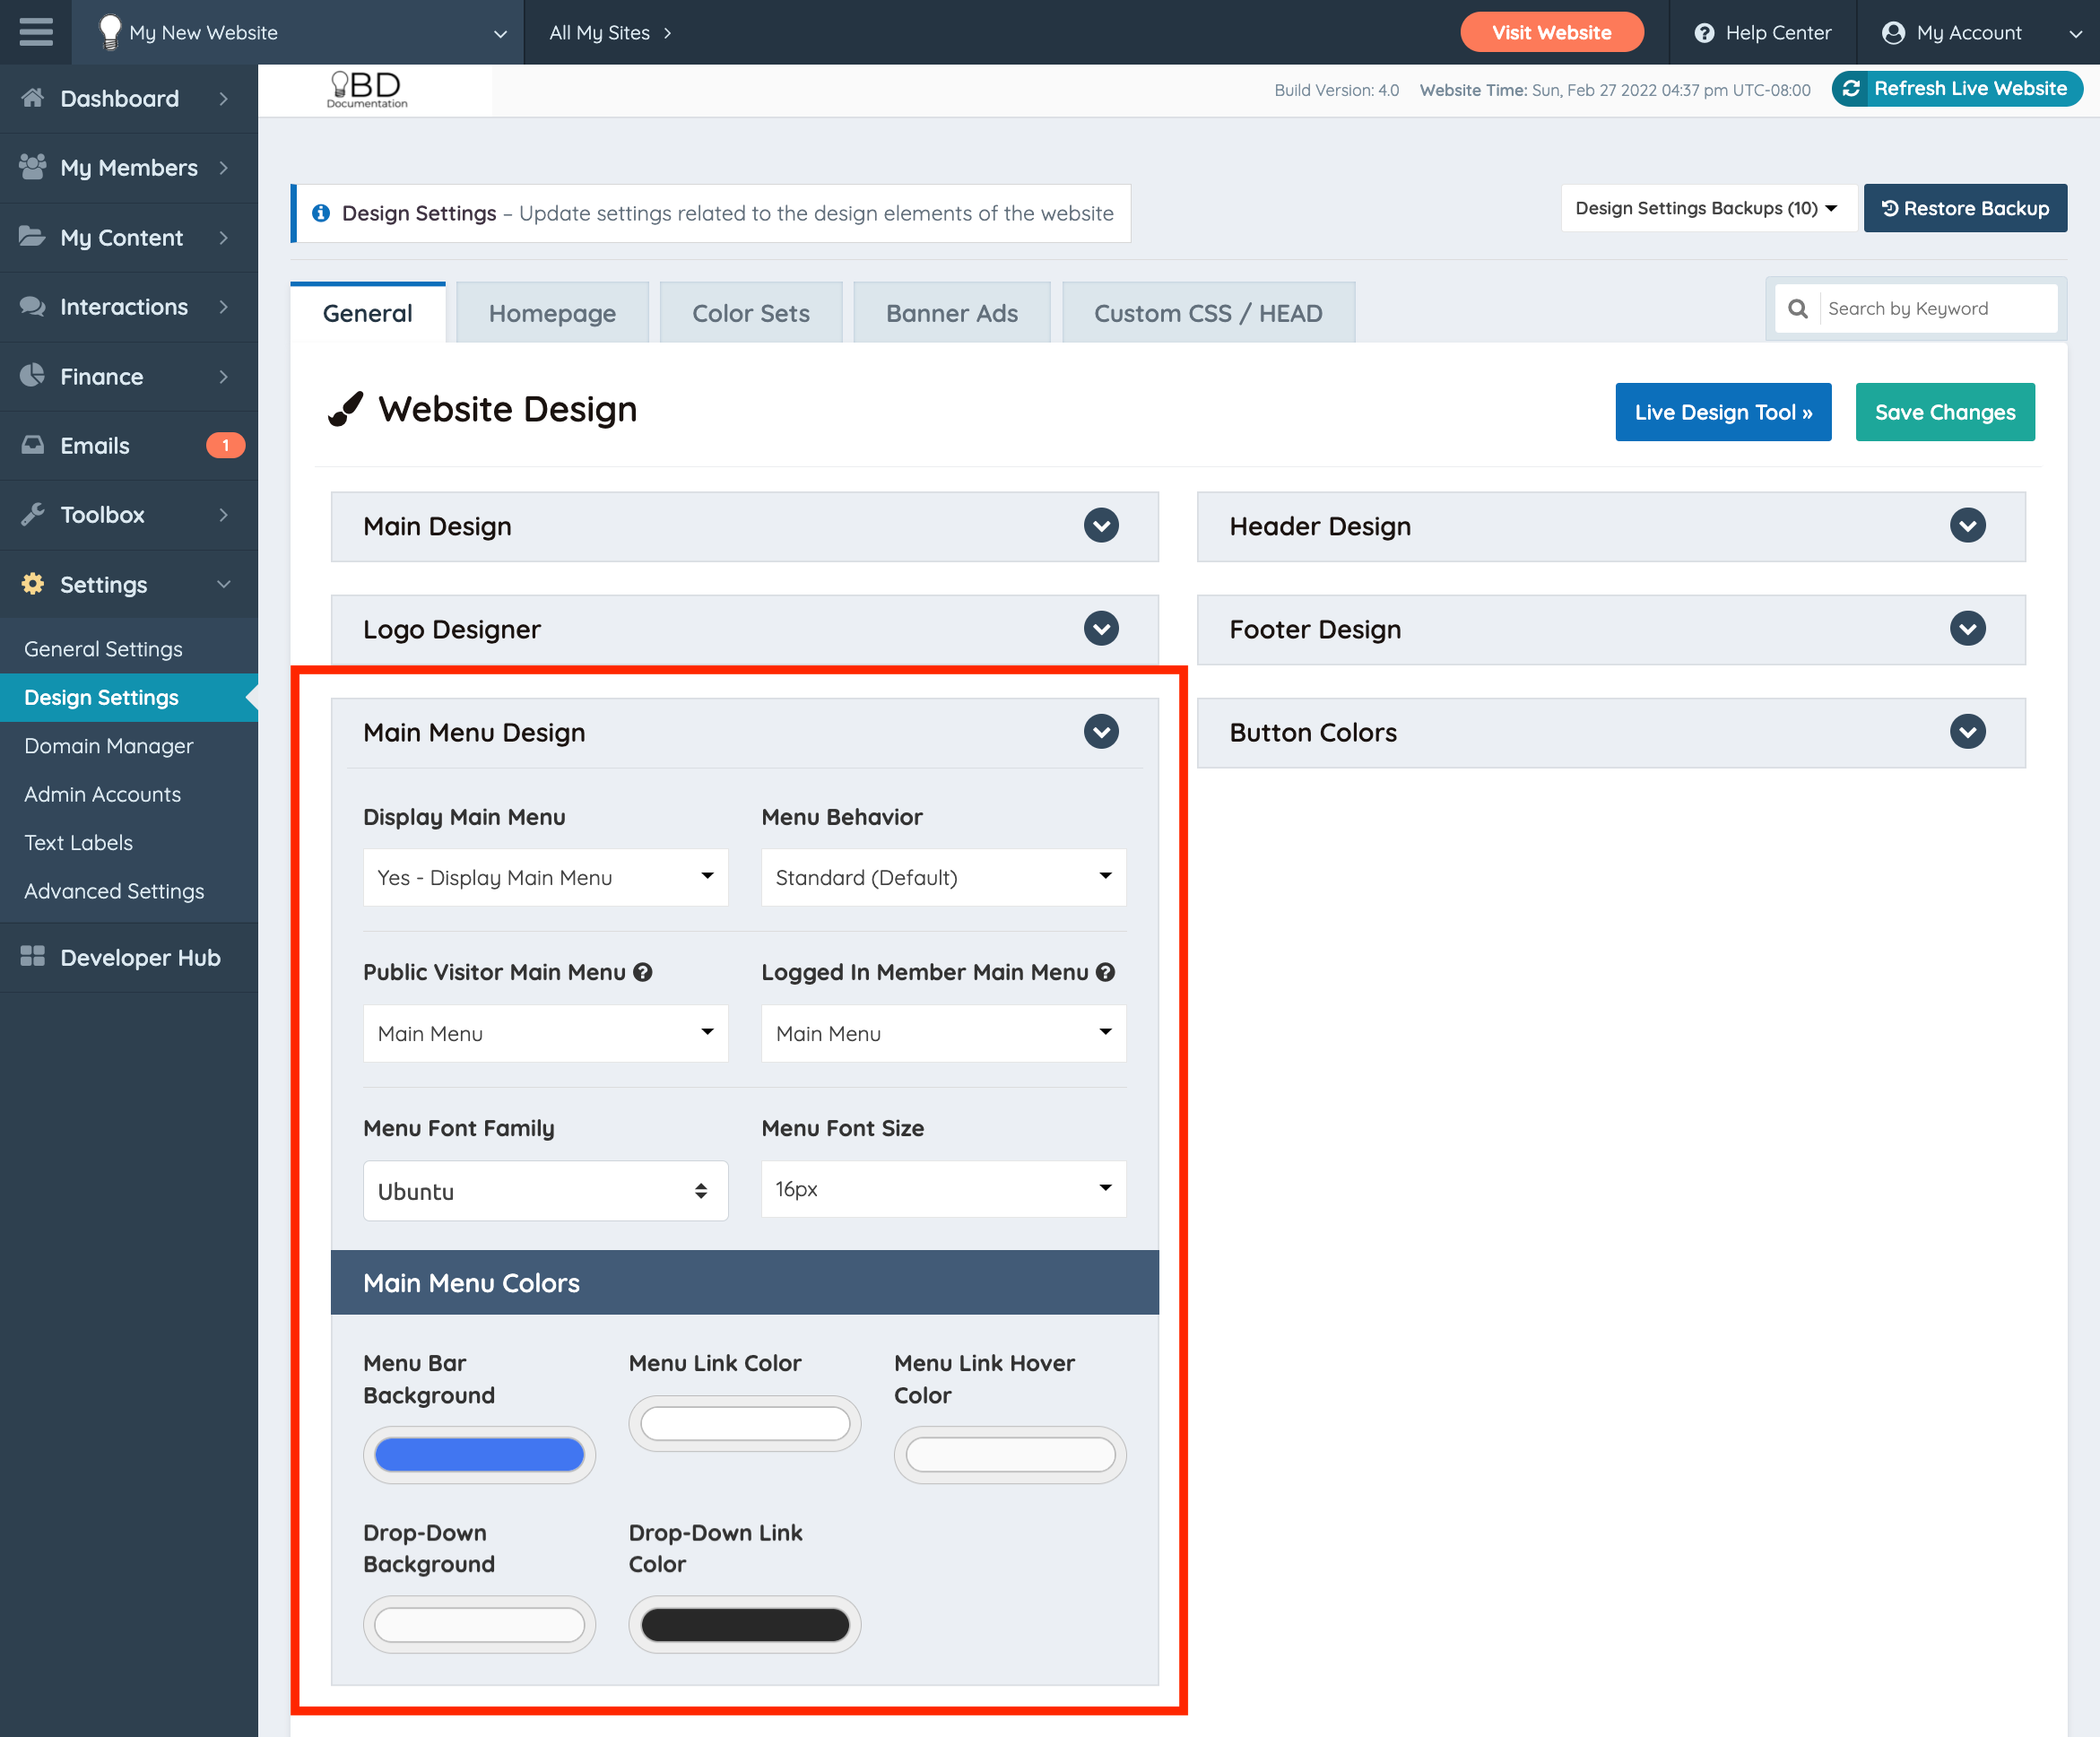Open the Custom CSS / HEAD tab

1208,312
